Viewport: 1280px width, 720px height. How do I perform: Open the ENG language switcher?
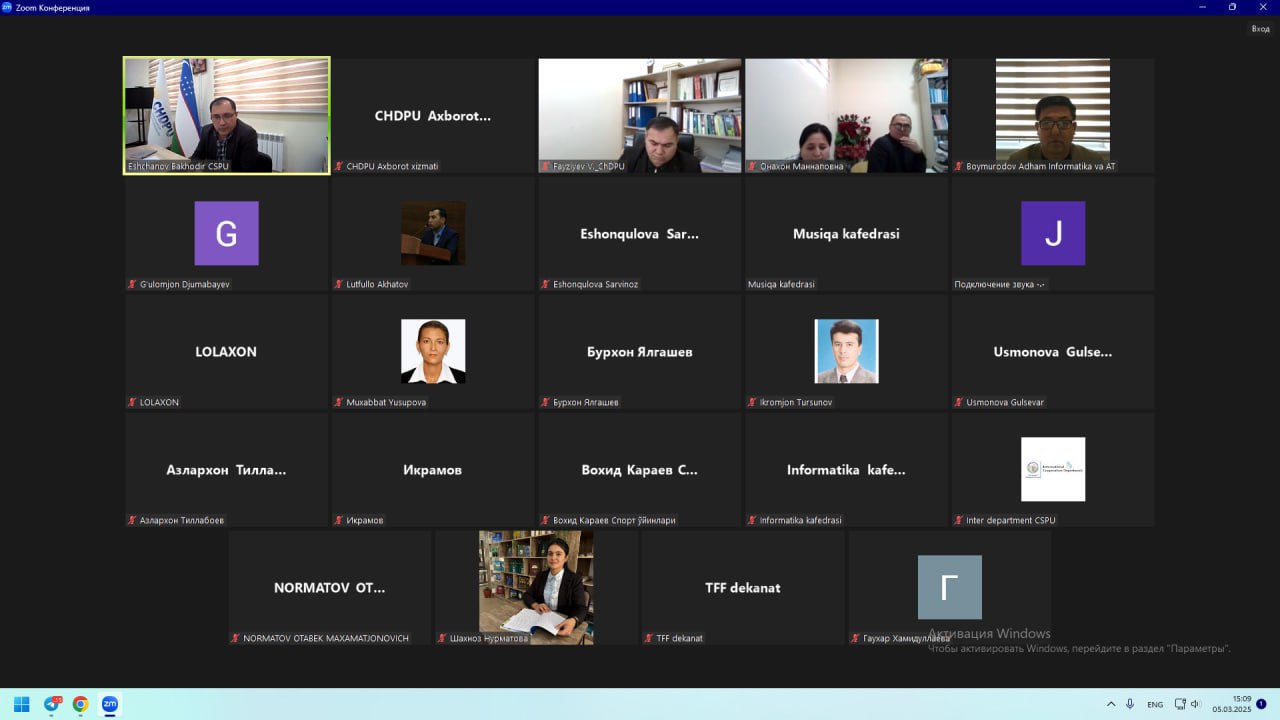[1155, 704]
